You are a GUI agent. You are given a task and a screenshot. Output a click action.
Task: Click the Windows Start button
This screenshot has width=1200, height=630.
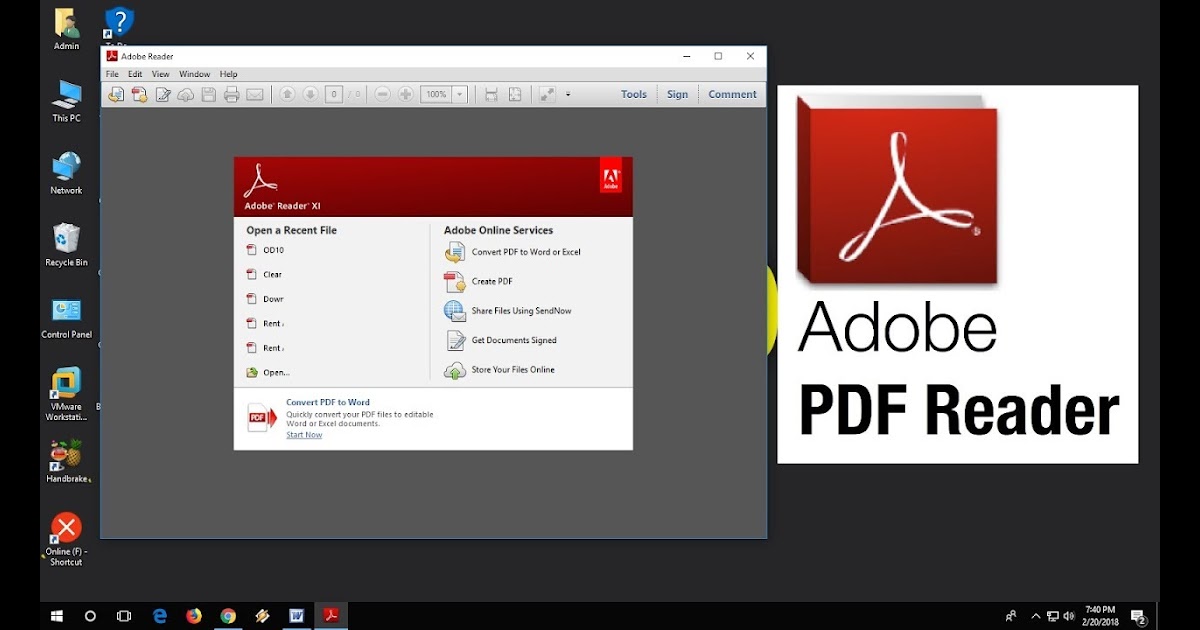pyautogui.click(x=57, y=616)
